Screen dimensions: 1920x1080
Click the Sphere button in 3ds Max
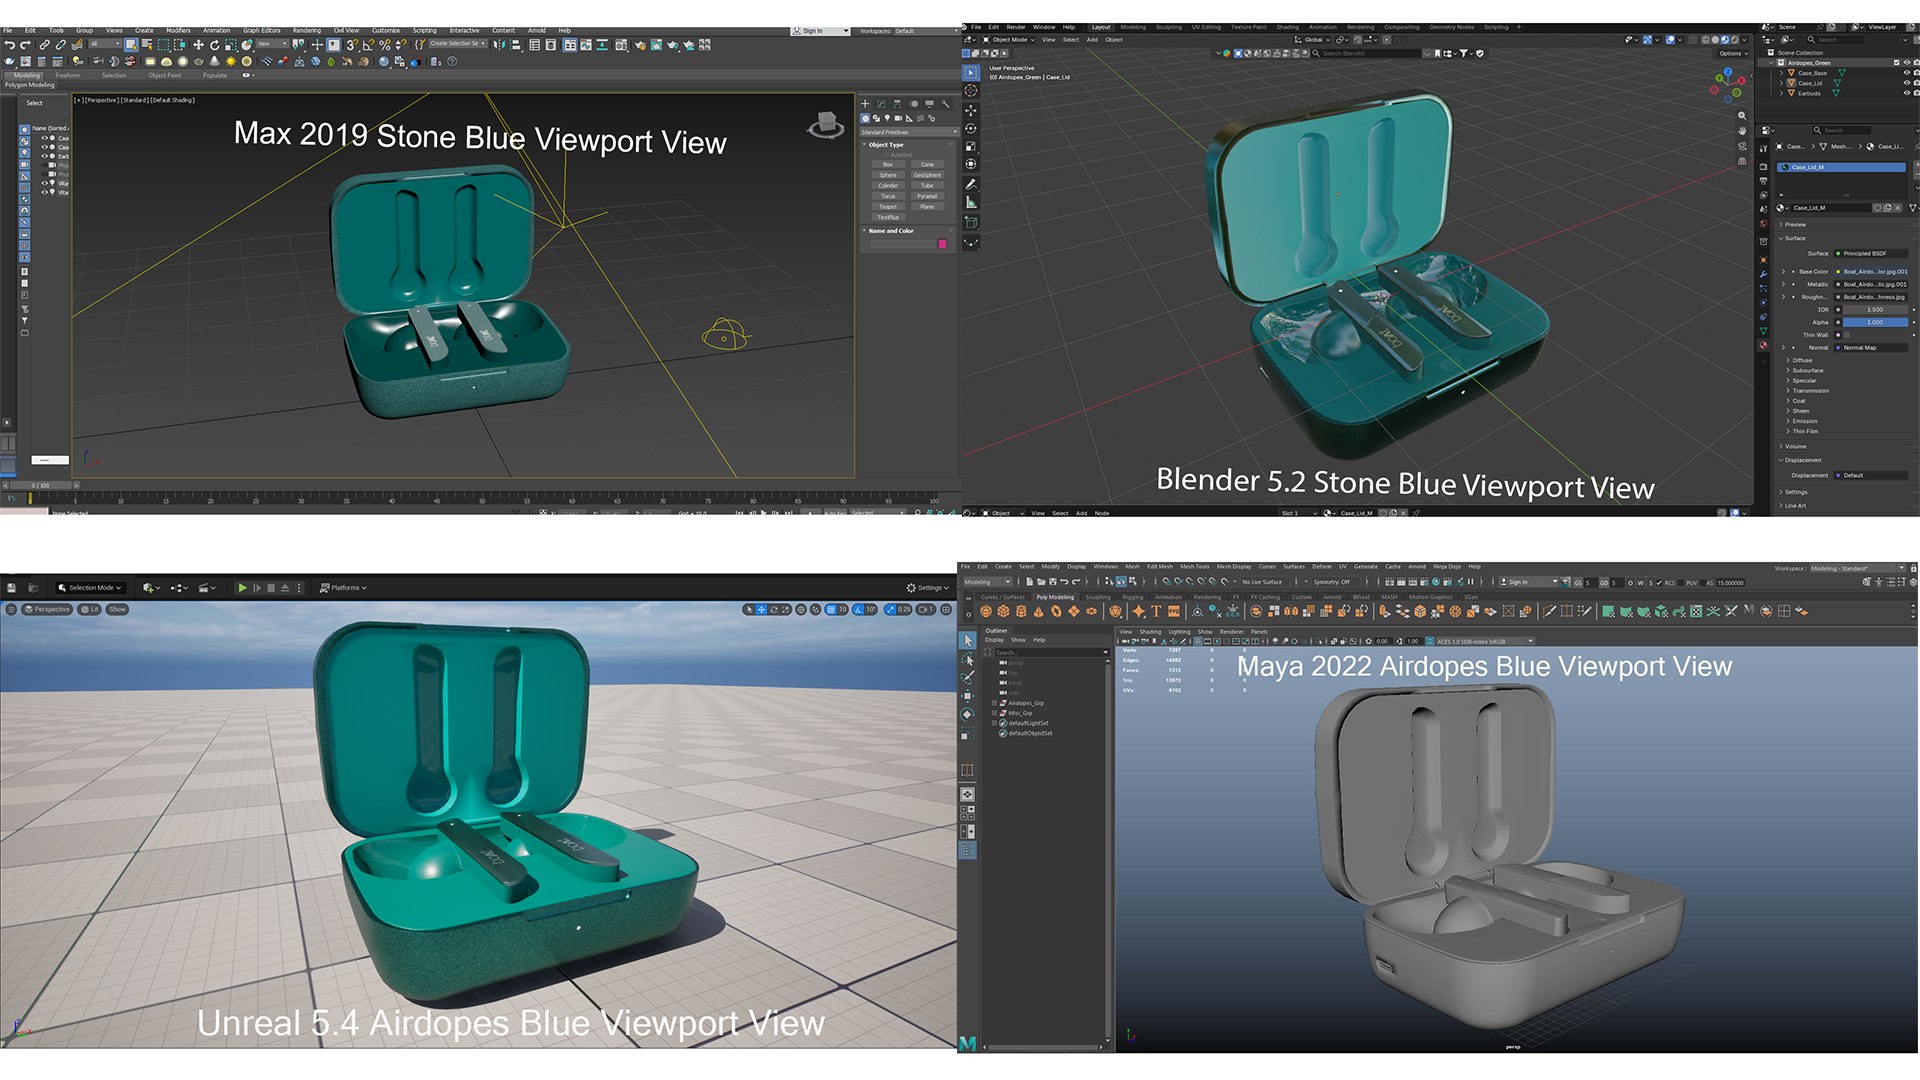point(888,175)
